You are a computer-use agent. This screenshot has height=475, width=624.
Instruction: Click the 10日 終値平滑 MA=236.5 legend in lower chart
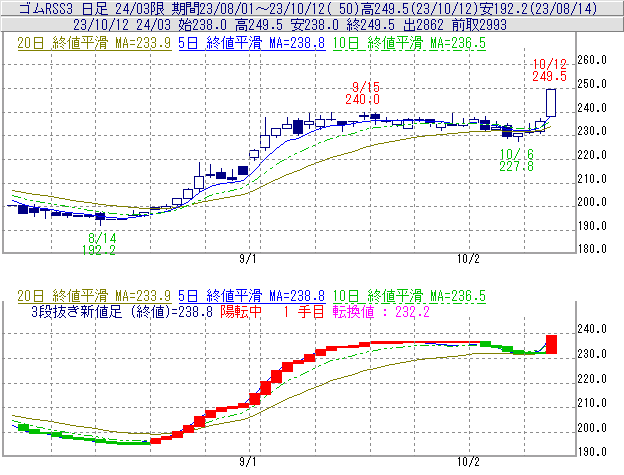click(x=409, y=296)
